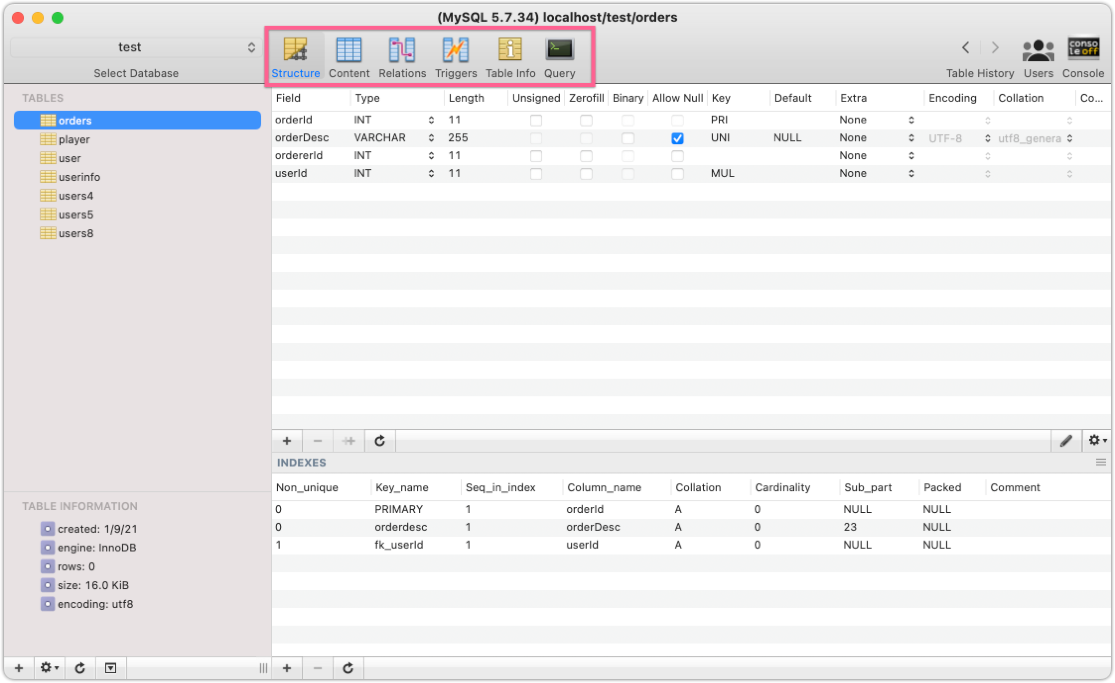The width and height of the screenshot is (1115, 683).
Task: Go forward in Table History
Action: pos(995,48)
